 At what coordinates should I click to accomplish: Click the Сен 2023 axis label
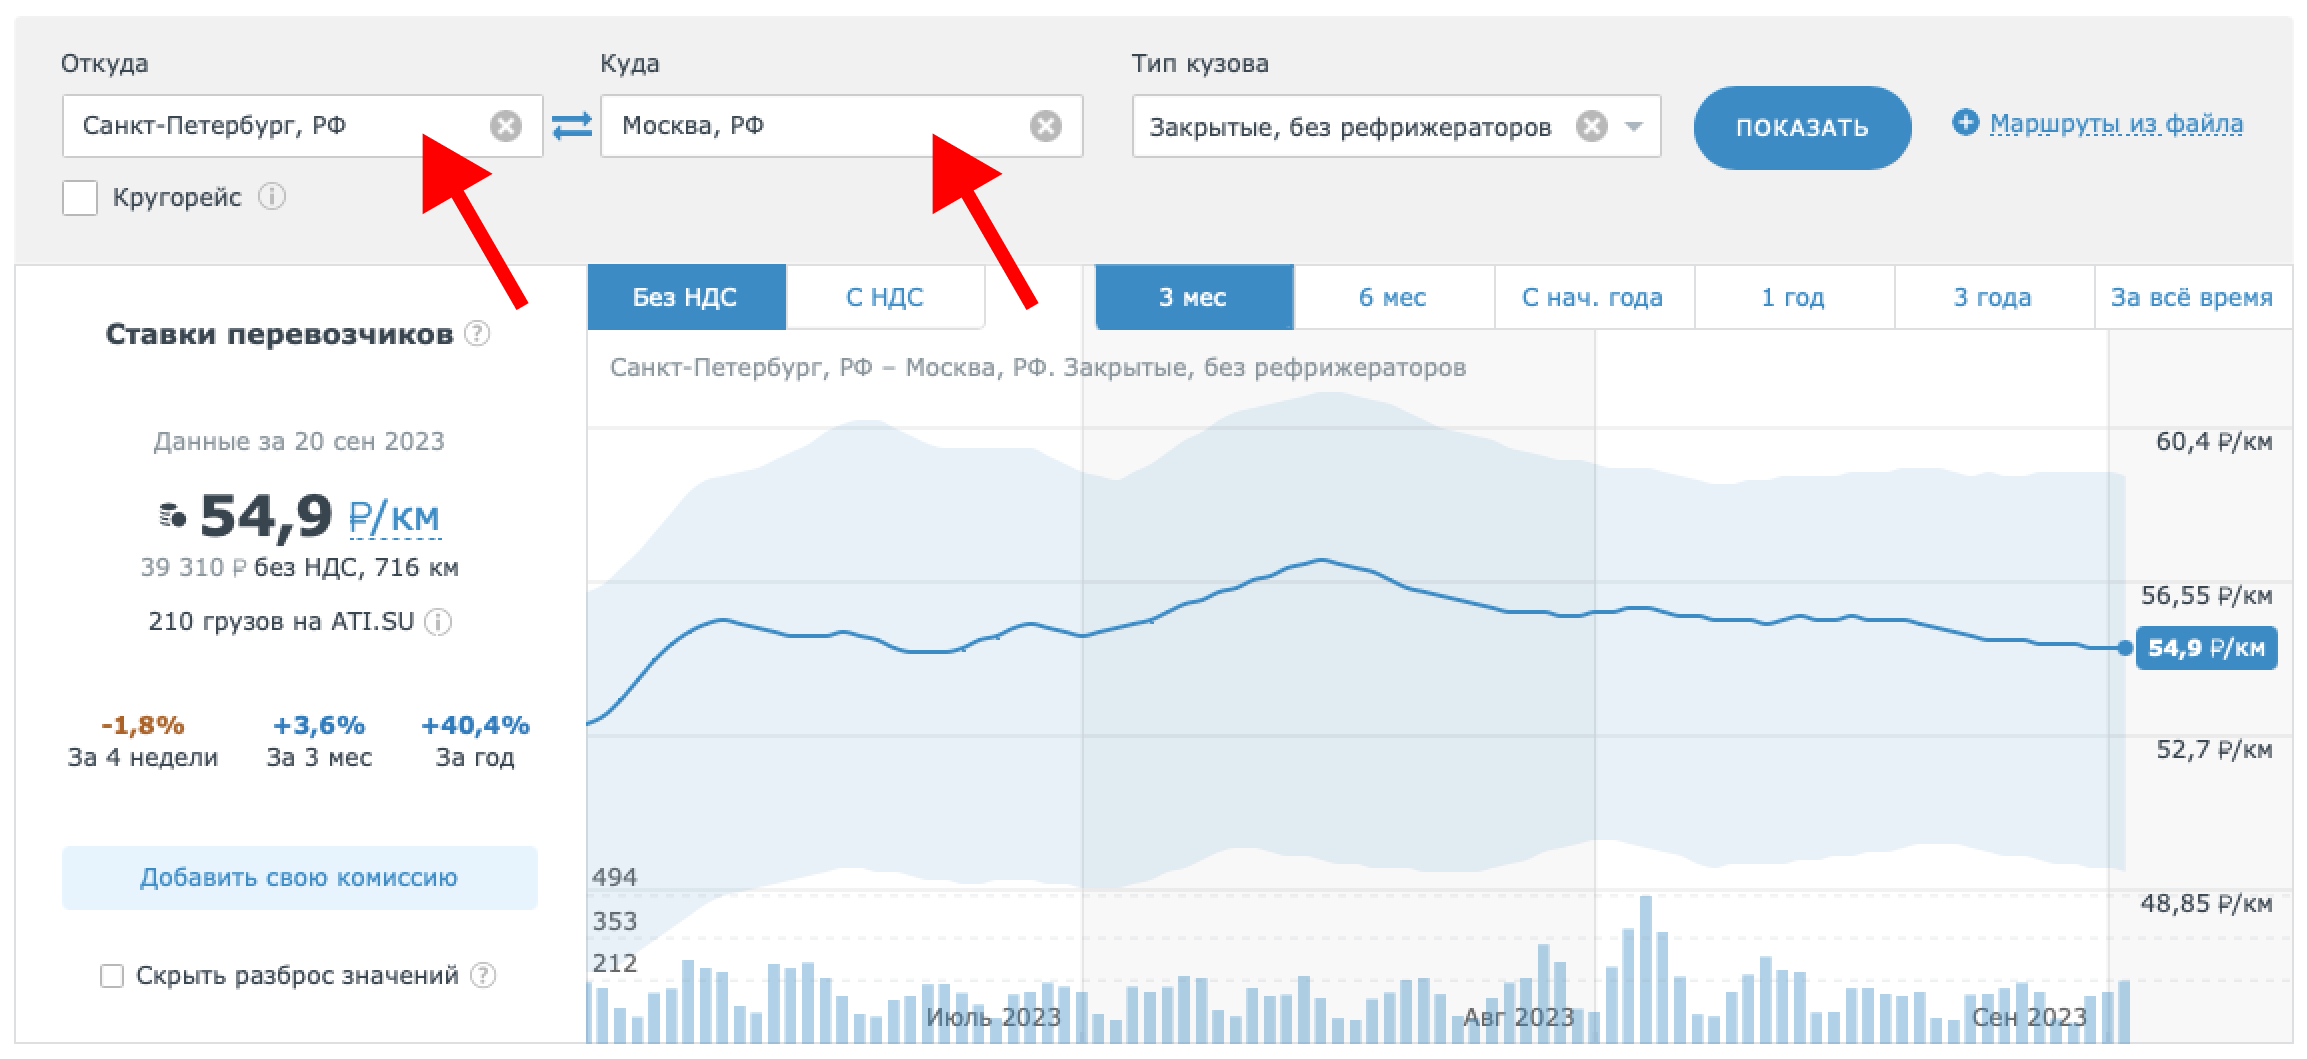click(2029, 1018)
